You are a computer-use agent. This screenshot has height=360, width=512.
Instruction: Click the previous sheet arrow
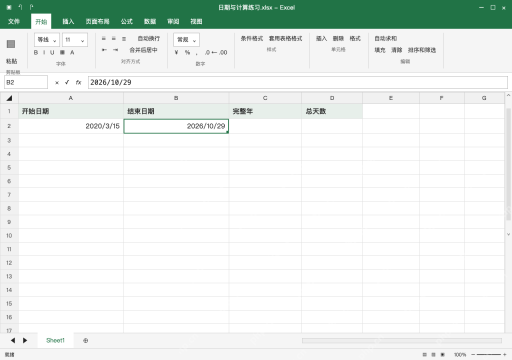click(x=13, y=340)
